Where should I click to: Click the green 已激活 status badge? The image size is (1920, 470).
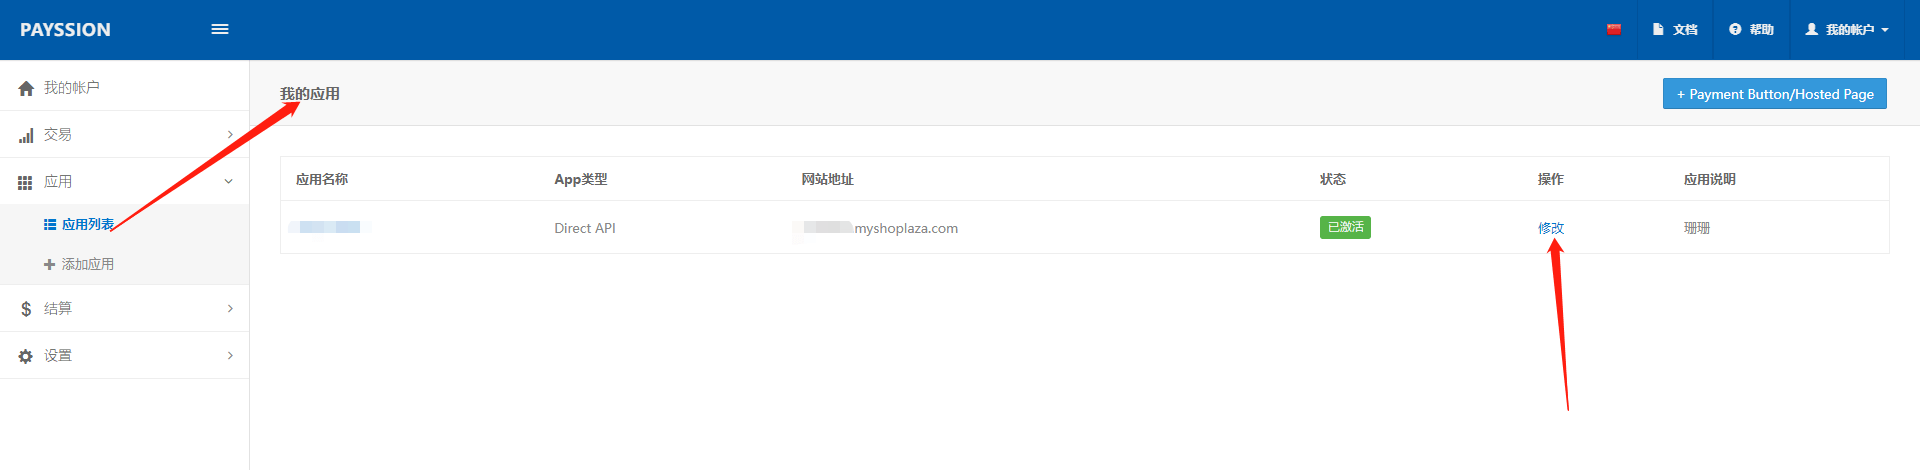click(x=1345, y=228)
